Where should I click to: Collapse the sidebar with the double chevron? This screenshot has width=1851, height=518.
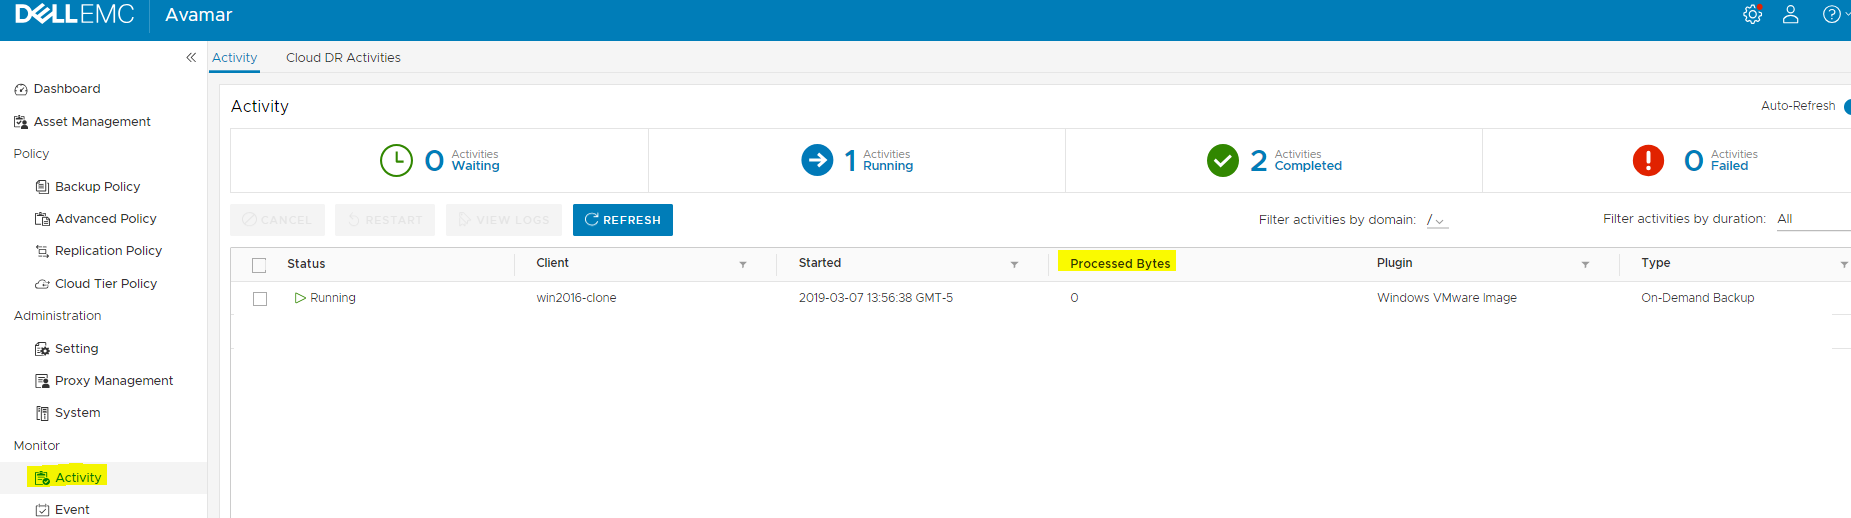click(191, 57)
